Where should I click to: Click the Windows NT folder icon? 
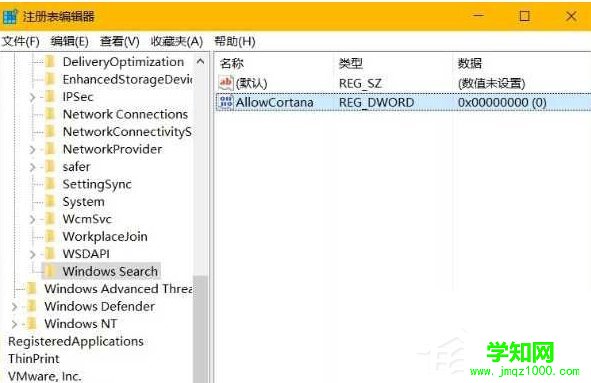click(x=32, y=324)
